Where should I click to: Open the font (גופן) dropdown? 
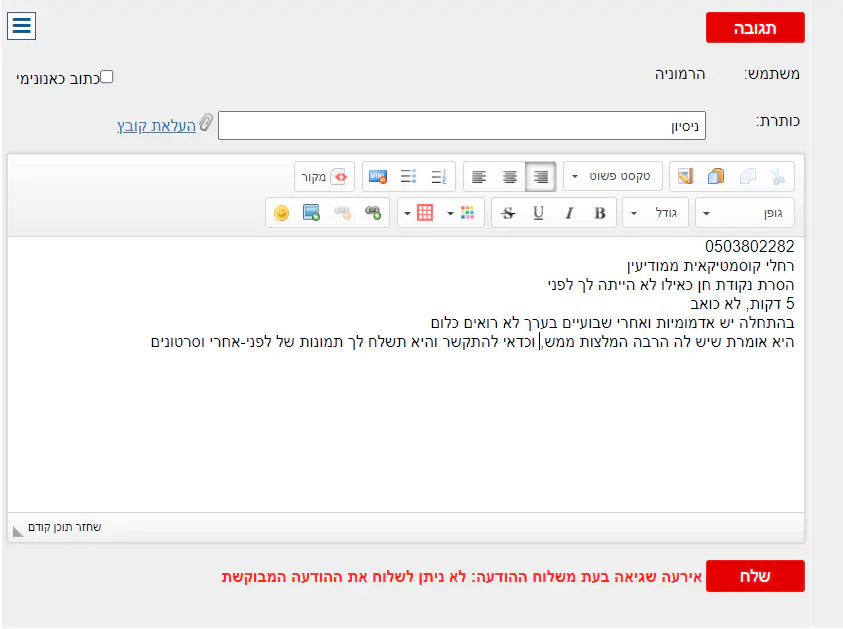[x=745, y=213]
